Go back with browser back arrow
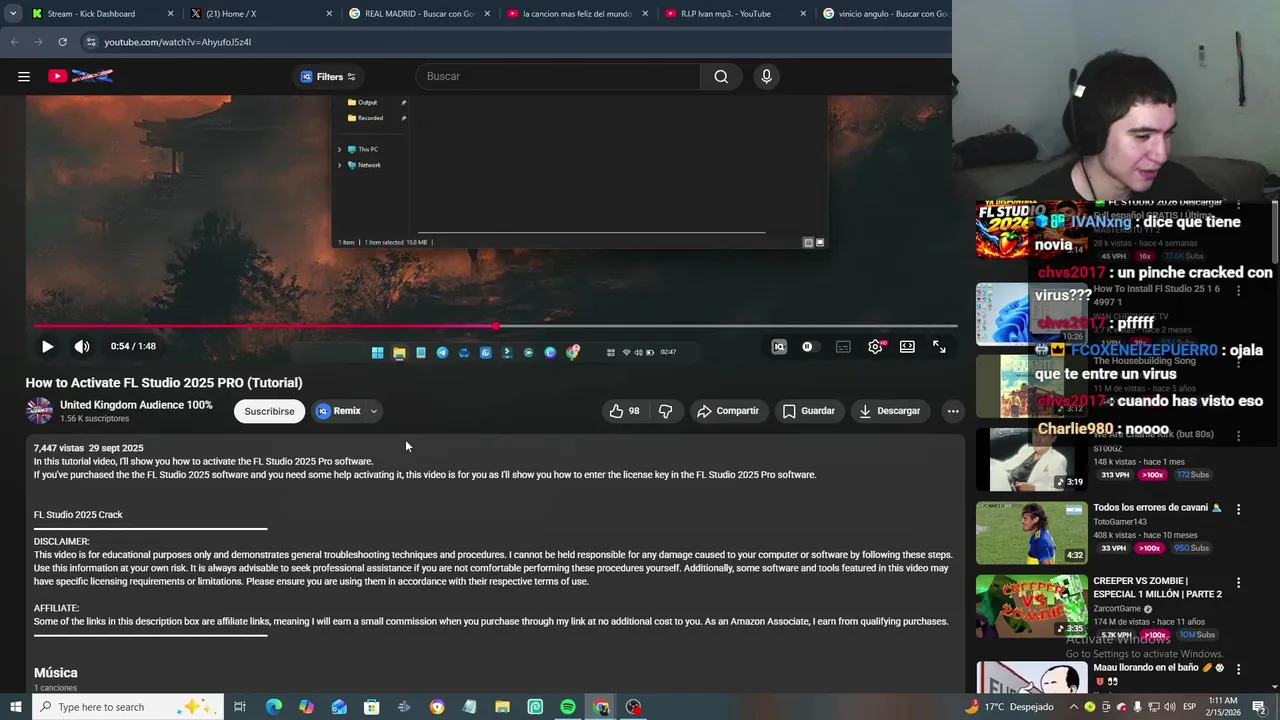The height and width of the screenshot is (720, 1280). [14, 42]
